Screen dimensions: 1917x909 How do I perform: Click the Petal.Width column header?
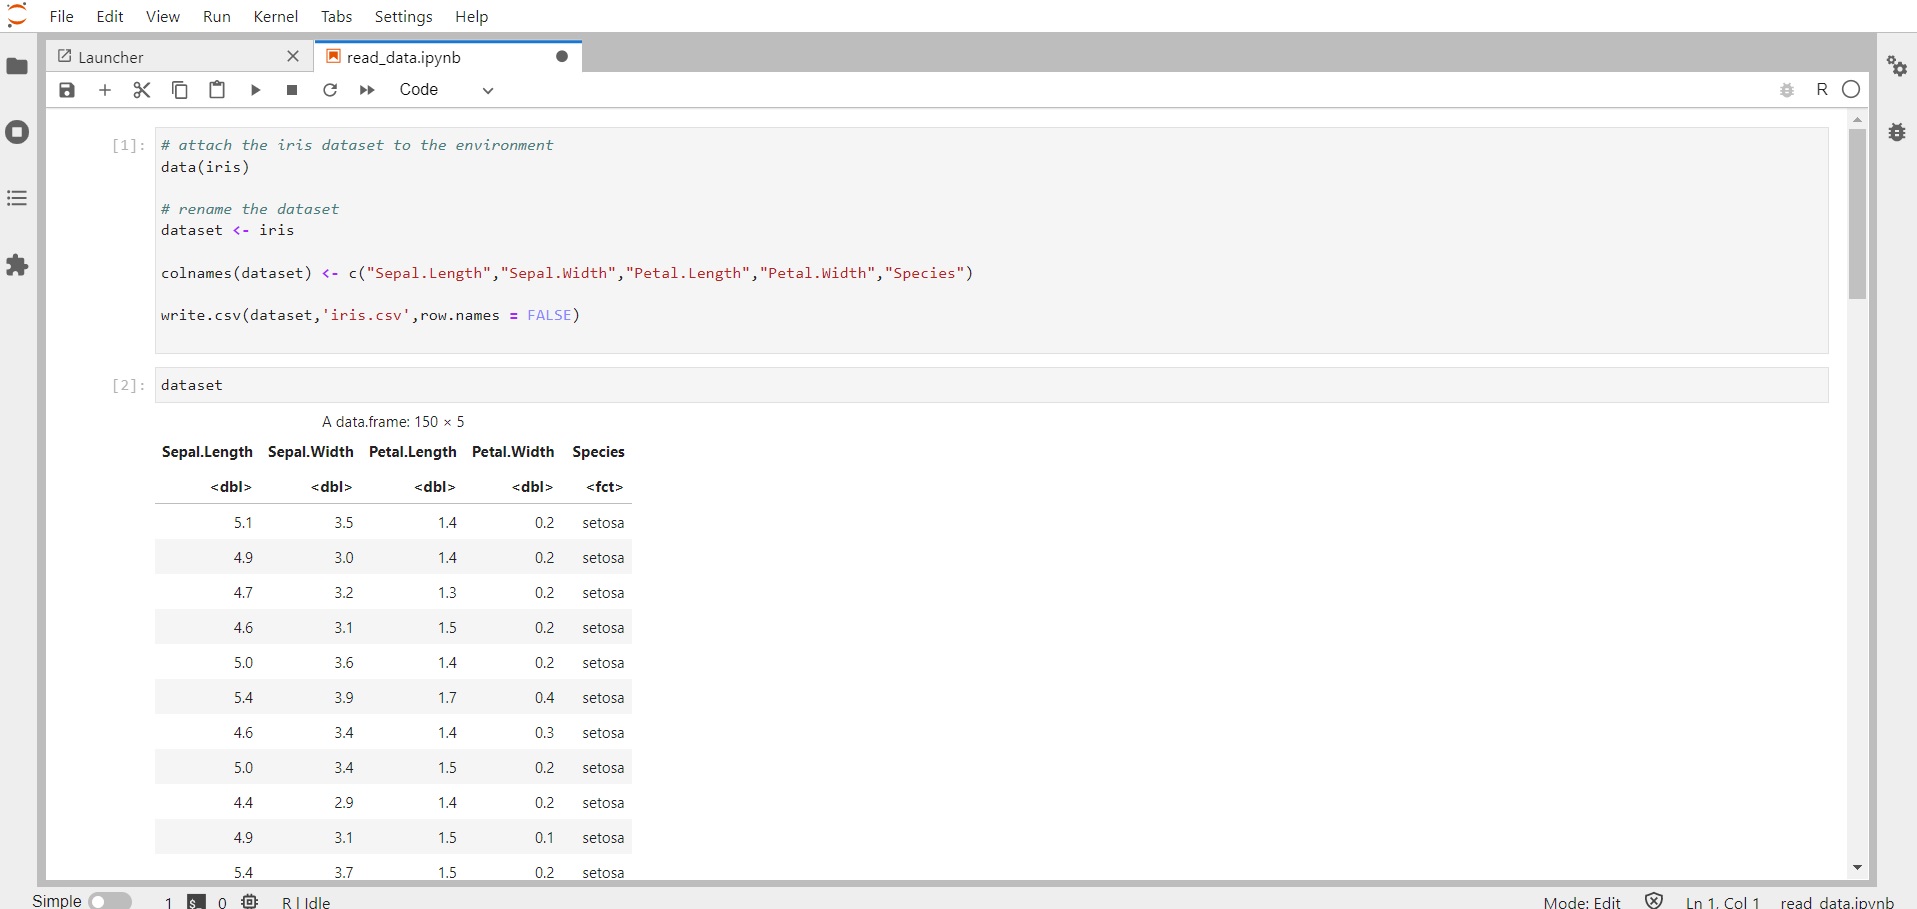(513, 452)
